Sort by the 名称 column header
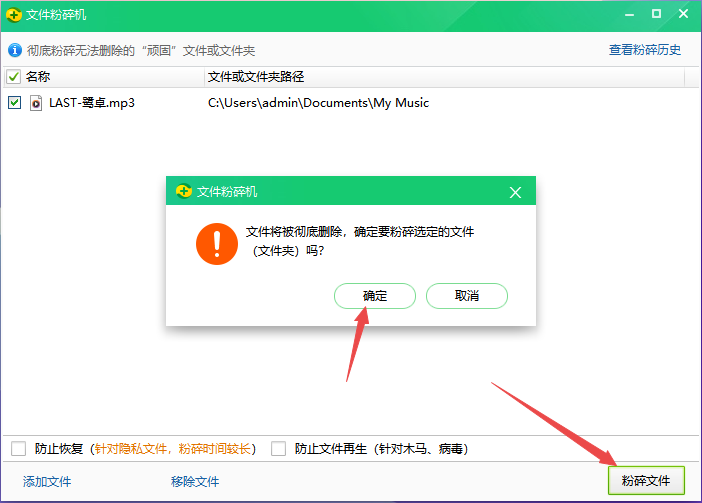The height and width of the screenshot is (503, 702). click(39, 77)
